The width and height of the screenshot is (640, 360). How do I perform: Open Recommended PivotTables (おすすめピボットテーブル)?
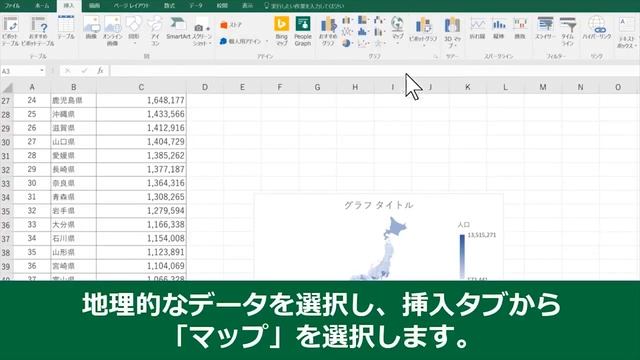[x=38, y=31]
